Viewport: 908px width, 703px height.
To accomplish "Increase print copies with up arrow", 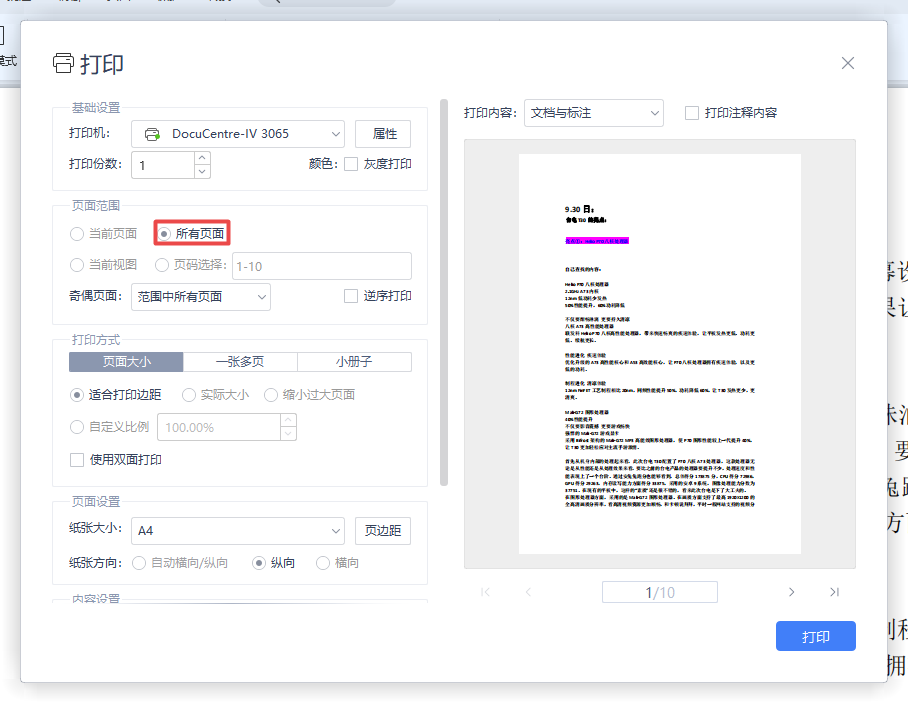I will click(x=202, y=158).
